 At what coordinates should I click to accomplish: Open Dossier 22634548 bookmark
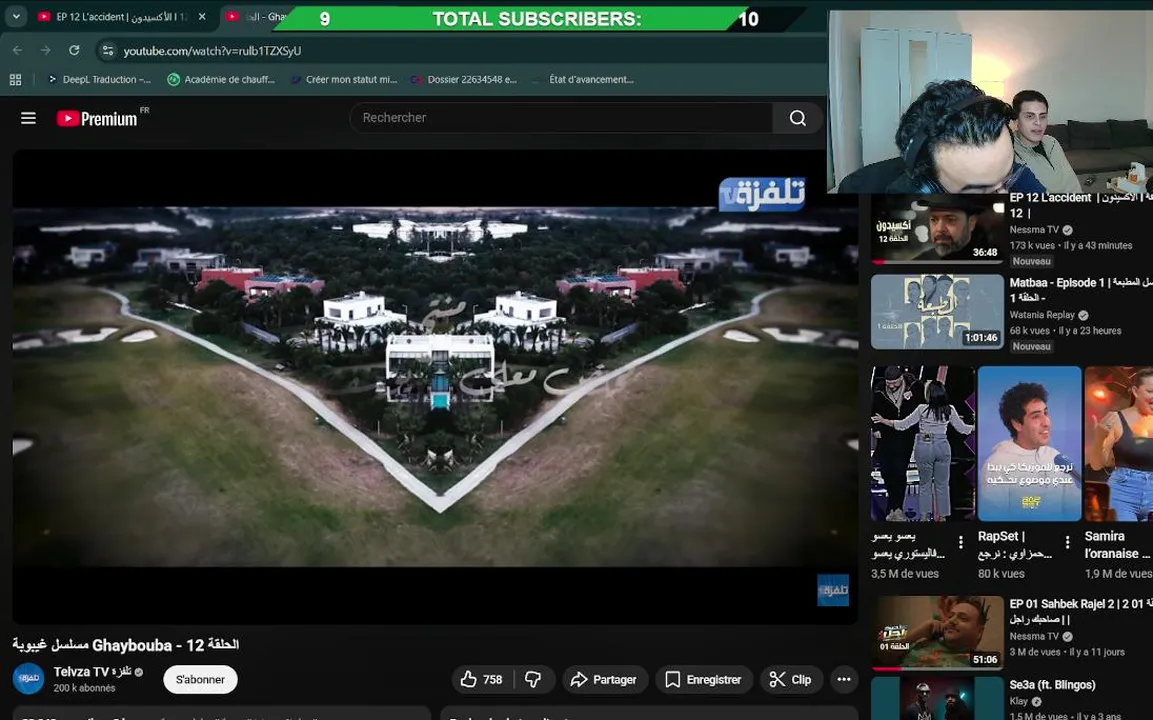pos(464,79)
